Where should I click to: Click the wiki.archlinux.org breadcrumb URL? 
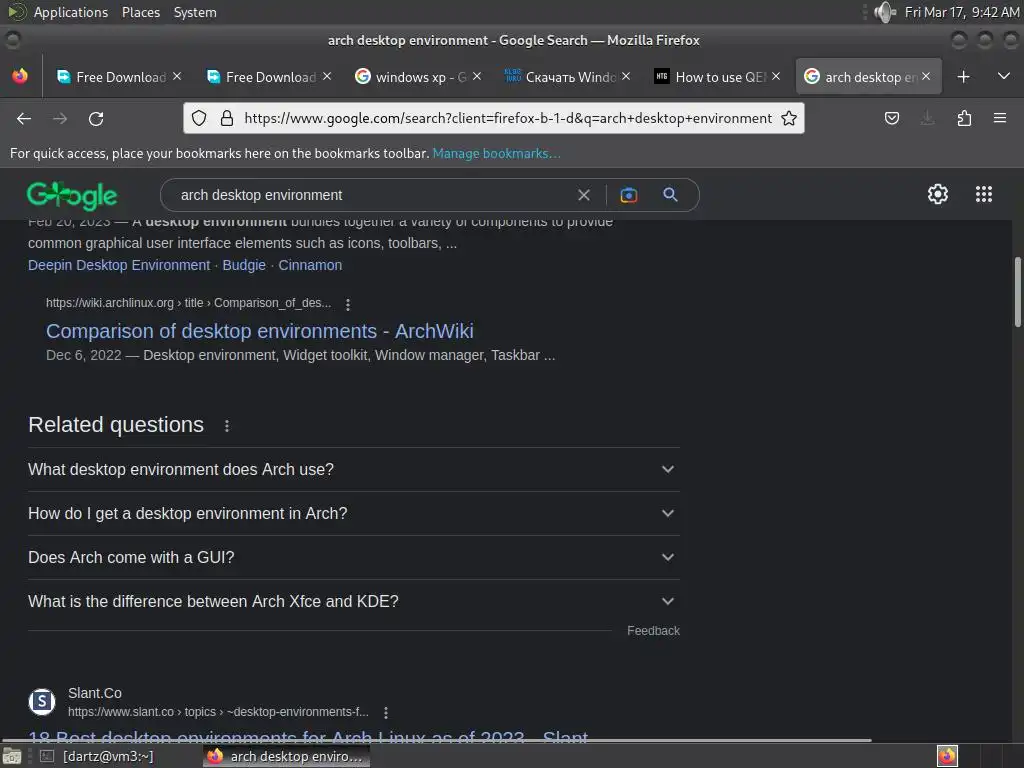pyautogui.click(x=188, y=303)
